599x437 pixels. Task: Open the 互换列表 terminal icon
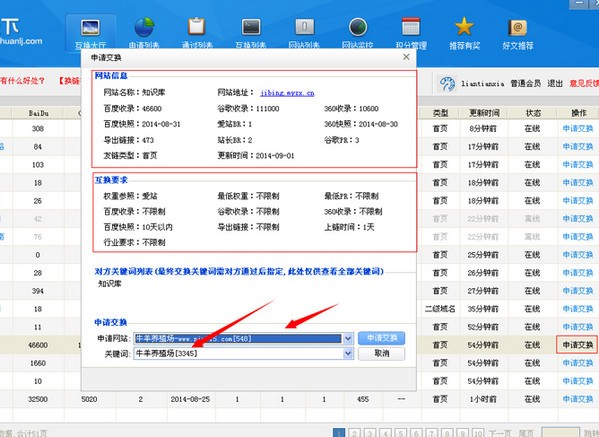coord(251,28)
